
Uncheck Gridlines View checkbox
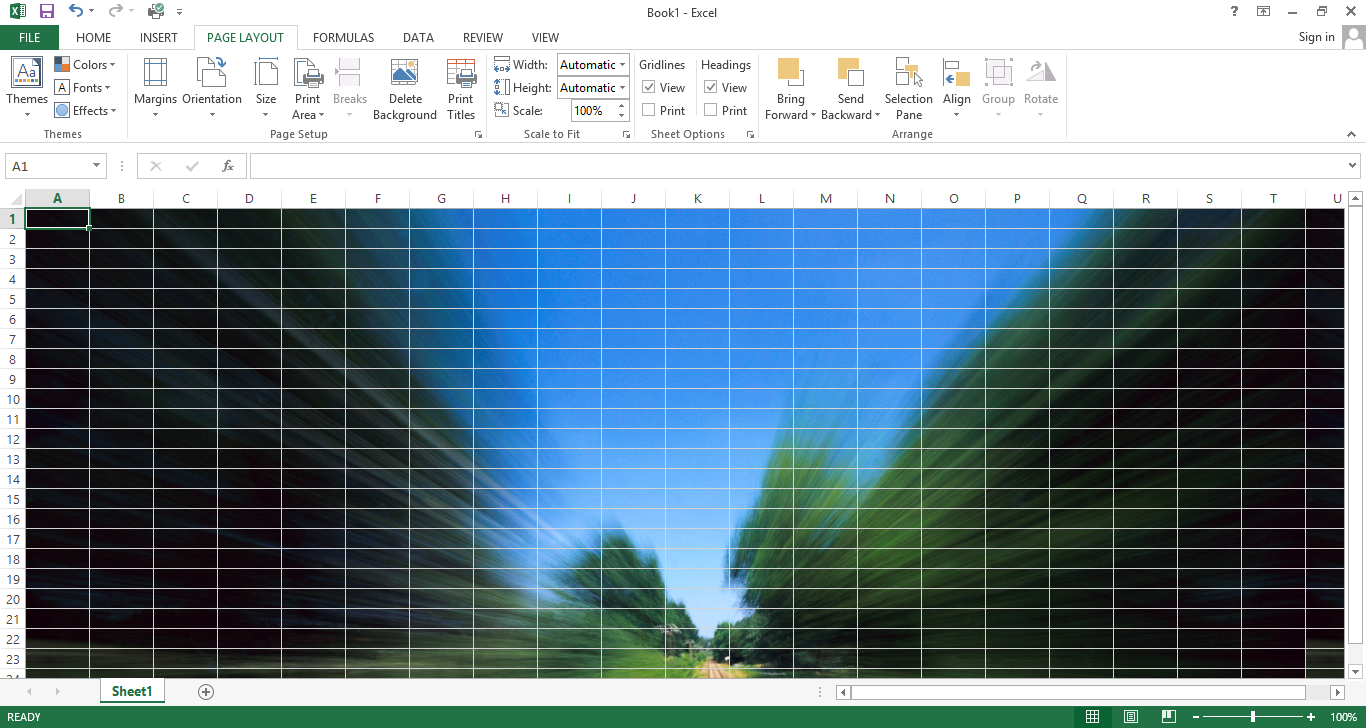coord(649,88)
